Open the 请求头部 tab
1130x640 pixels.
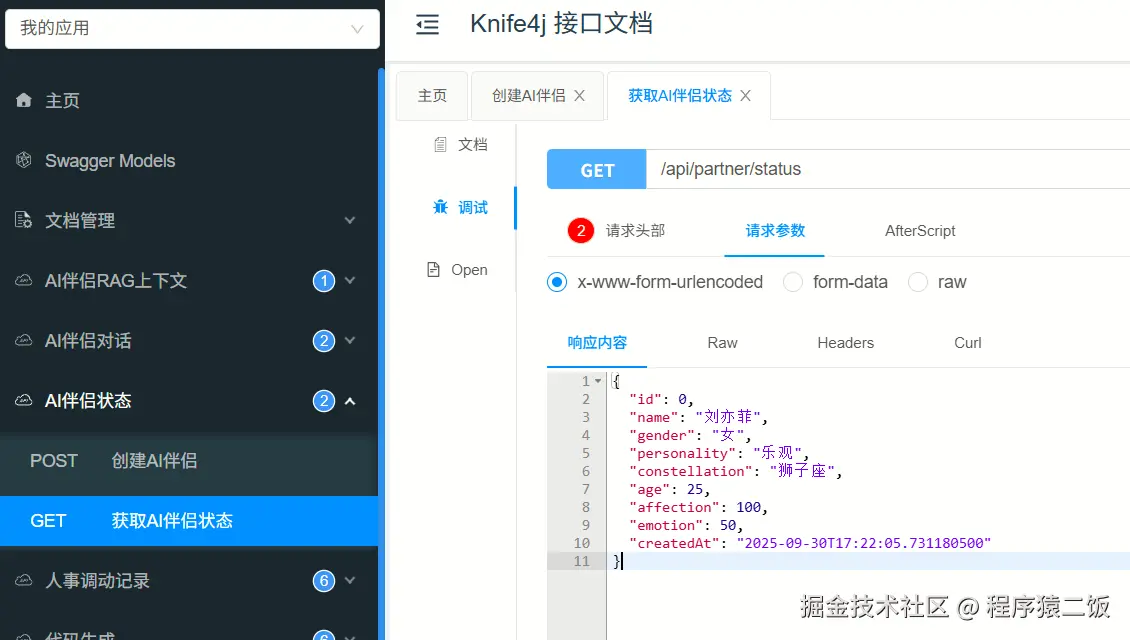(x=617, y=231)
